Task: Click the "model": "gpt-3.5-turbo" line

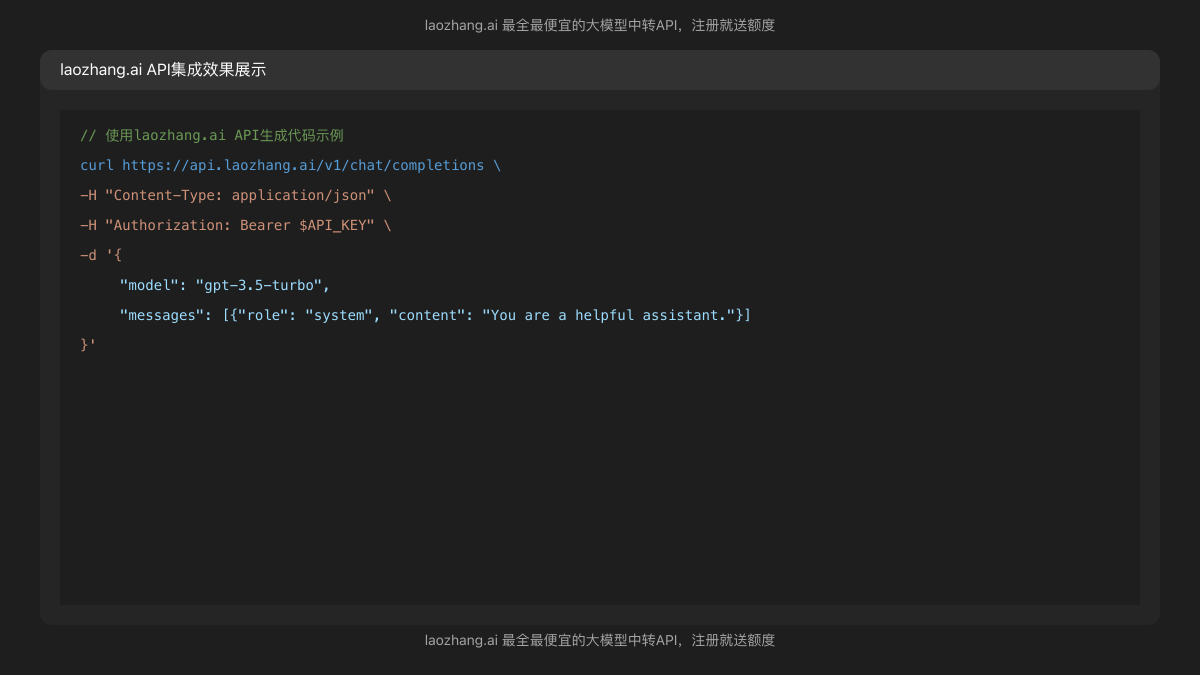Action: click(x=225, y=285)
